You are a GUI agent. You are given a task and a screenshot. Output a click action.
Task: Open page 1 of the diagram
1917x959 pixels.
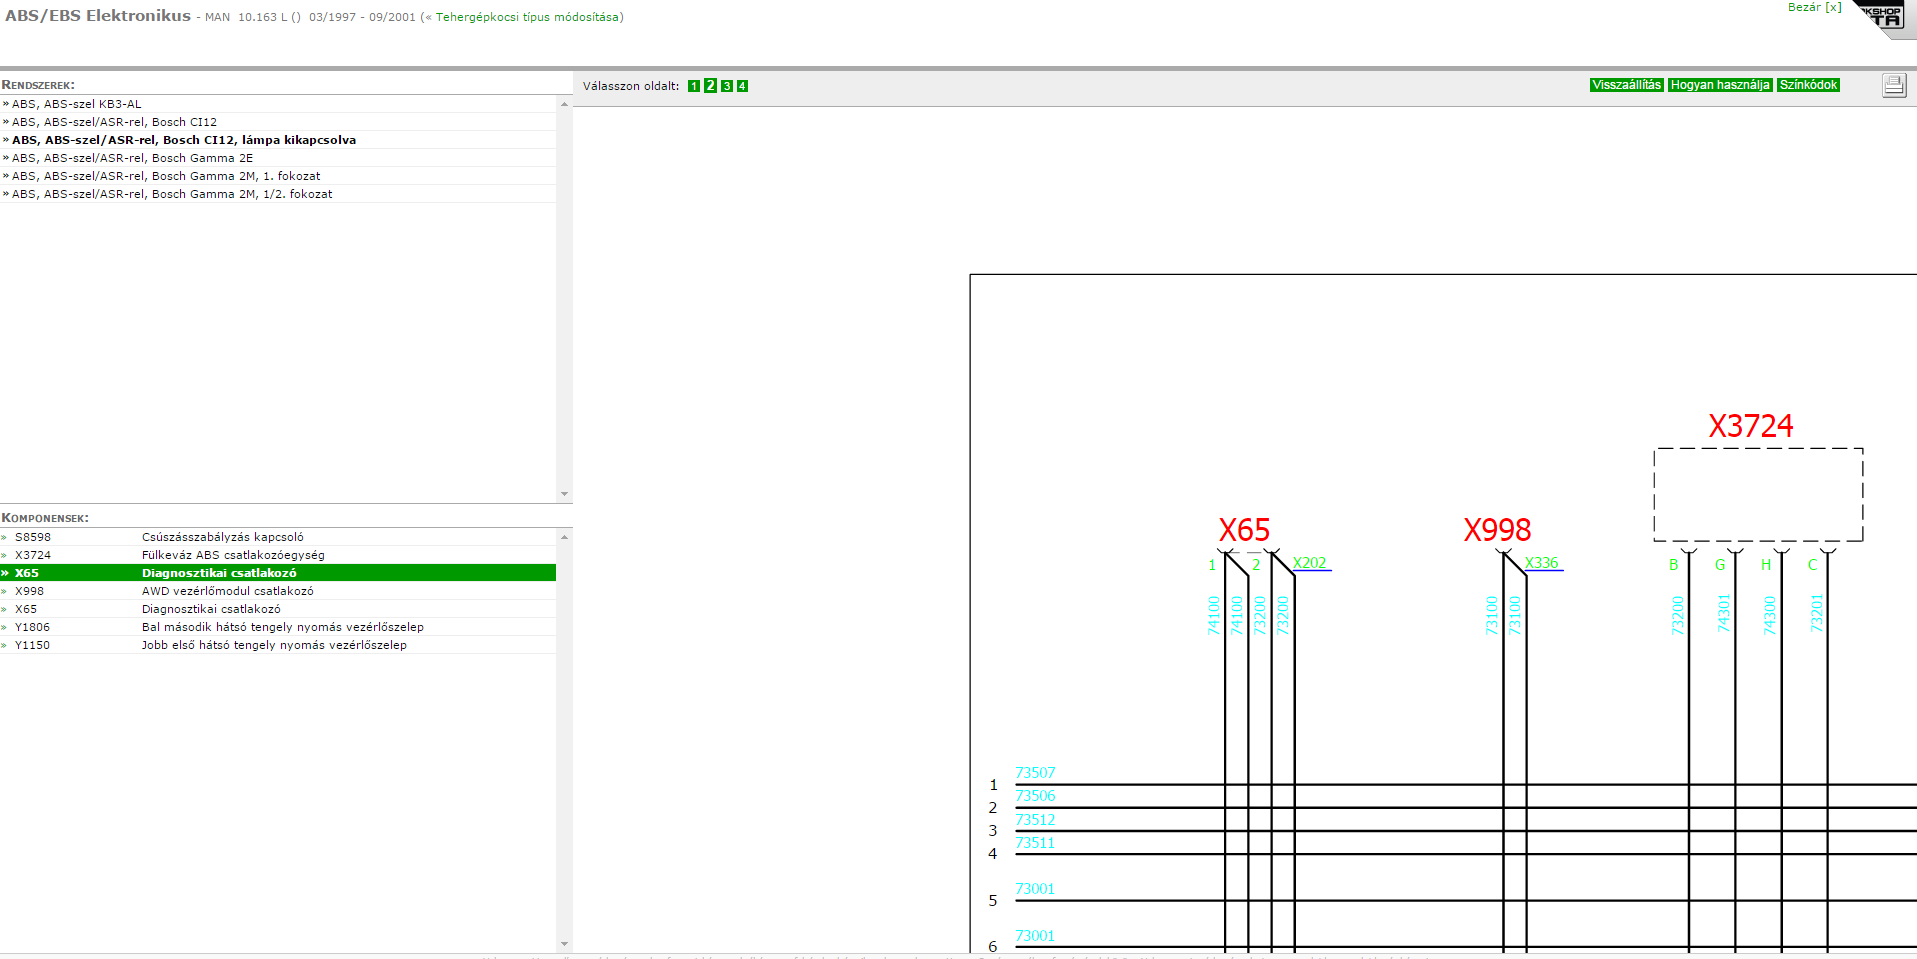(694, 86)
